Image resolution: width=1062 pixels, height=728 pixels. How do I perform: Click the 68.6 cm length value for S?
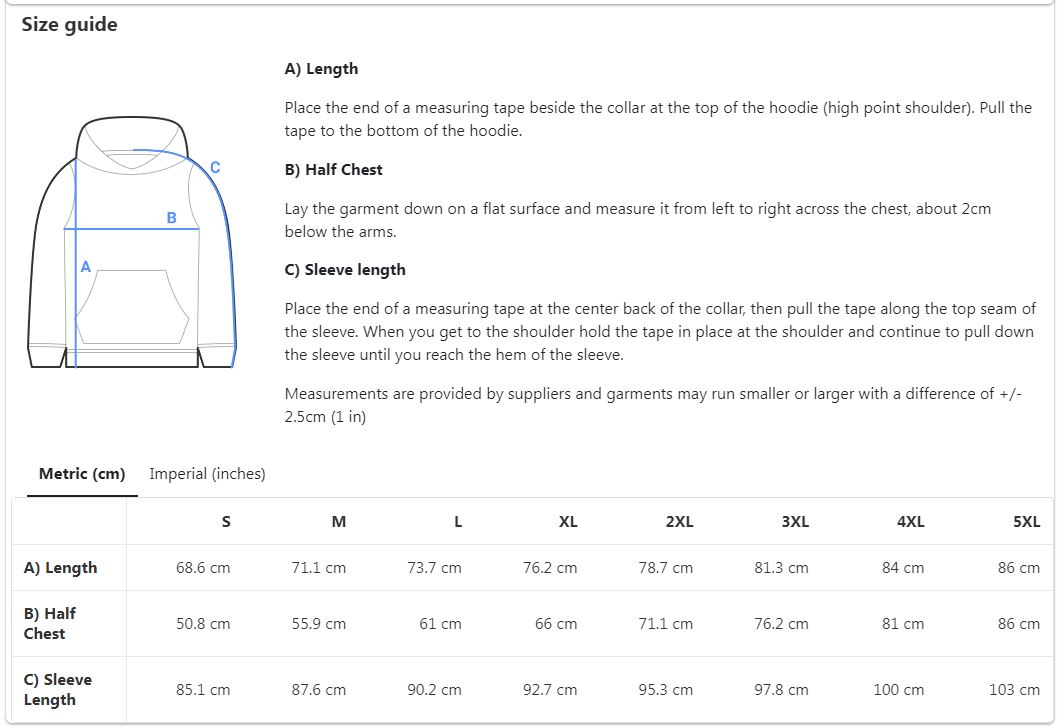pos(203,568)
